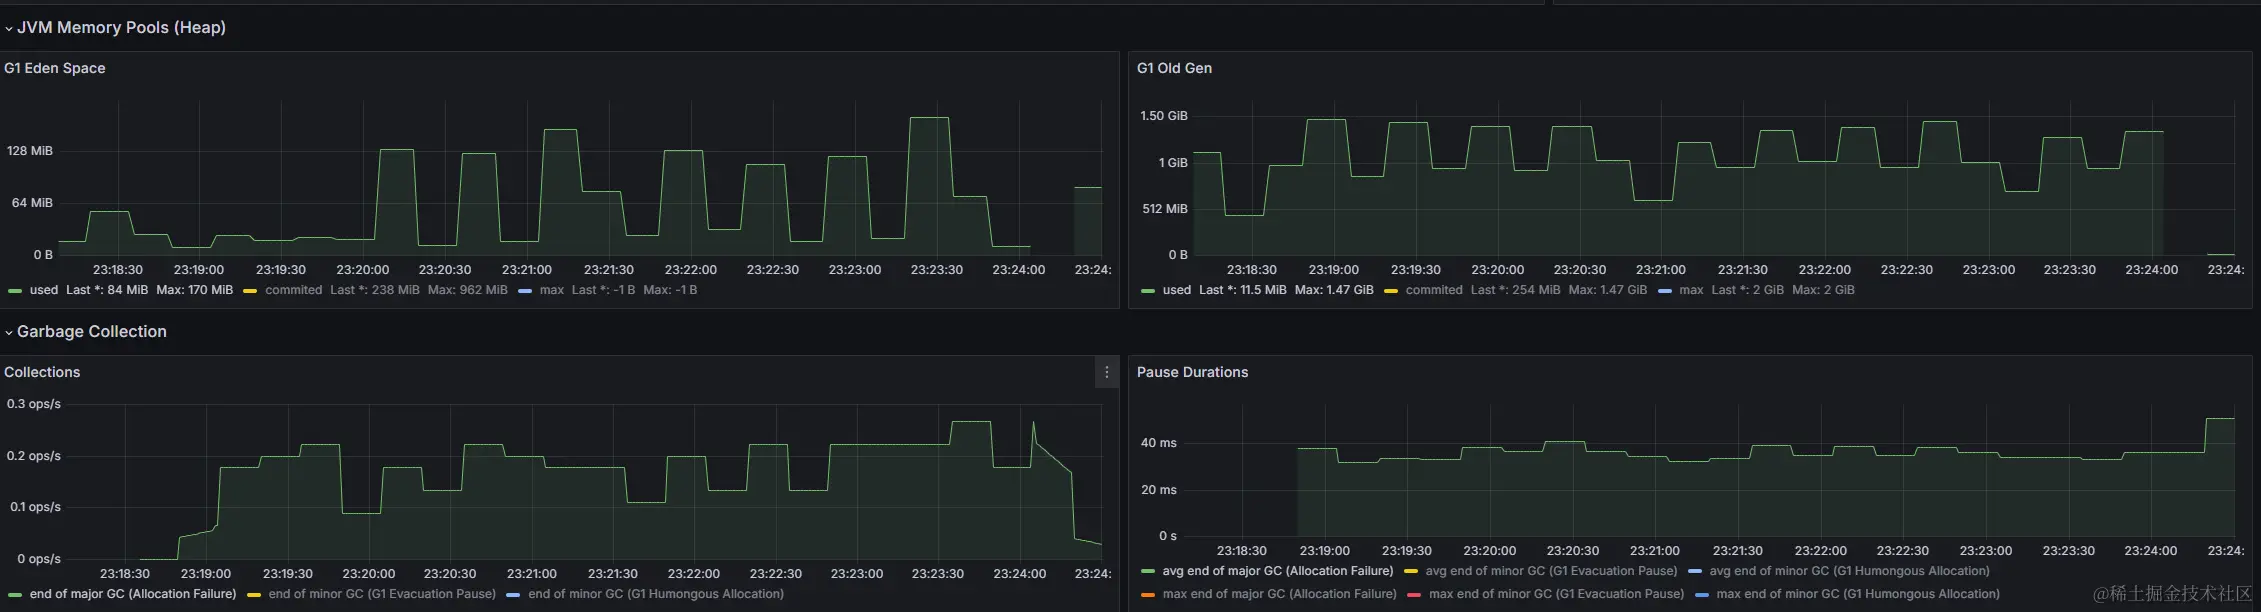2261x612 pixels.
Task: Click 'Max: 2 GiB' value in G1 Old Gen legend
Action: [1823, 290]
